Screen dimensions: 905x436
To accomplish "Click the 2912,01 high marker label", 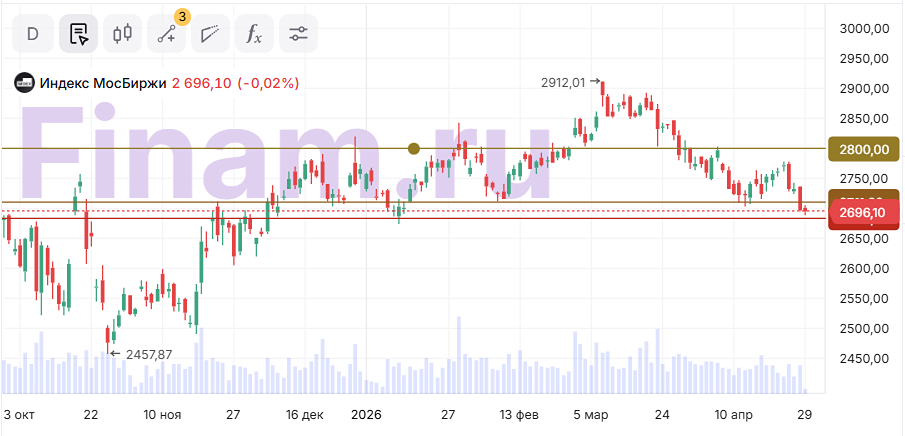I will tap(563, 82).
